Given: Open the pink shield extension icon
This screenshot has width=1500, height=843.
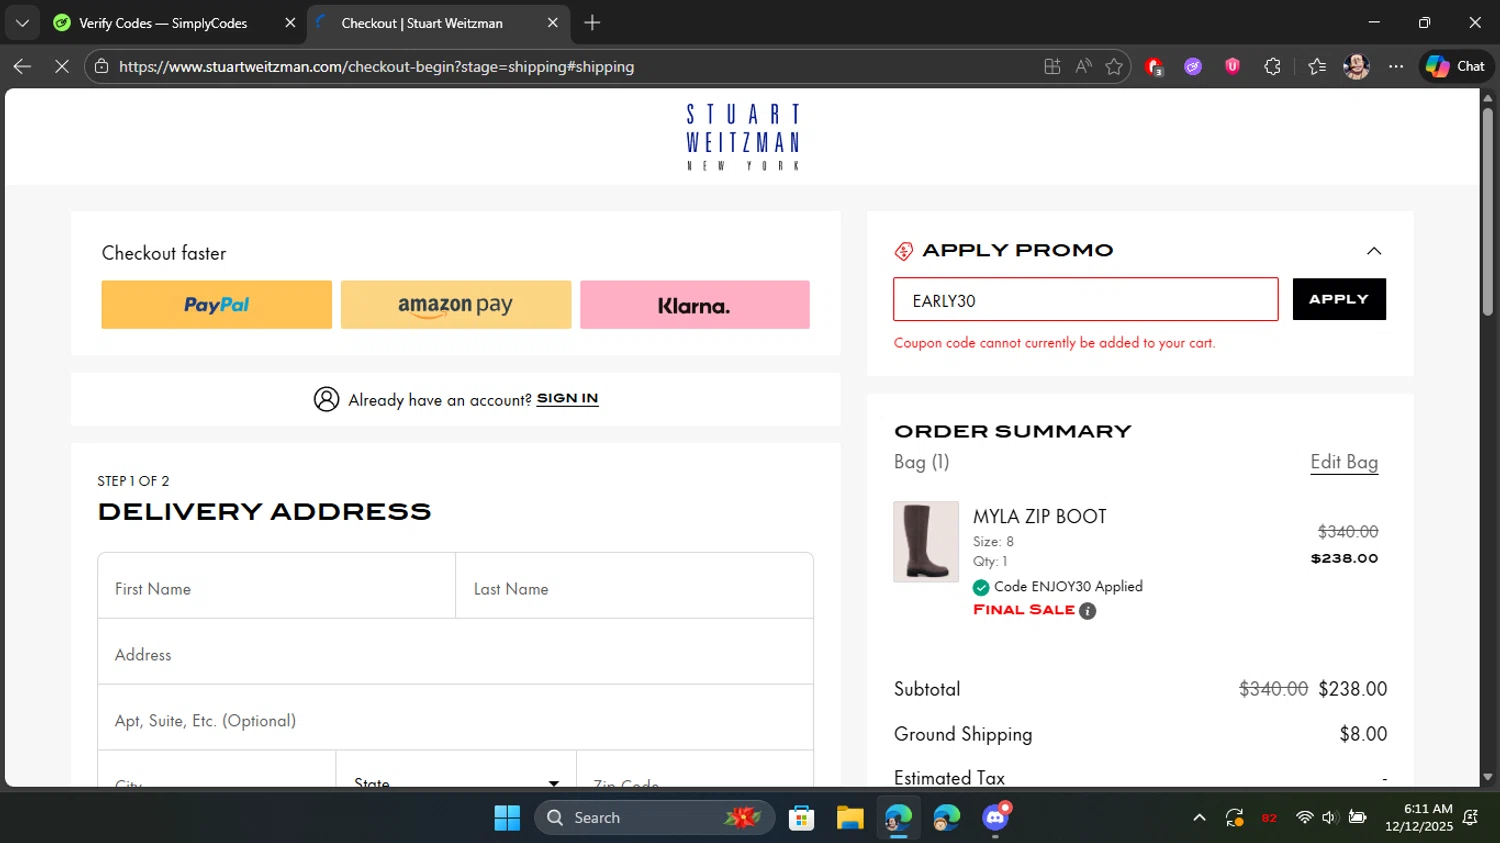Looking at the screenshot, I should point(1232,67).
